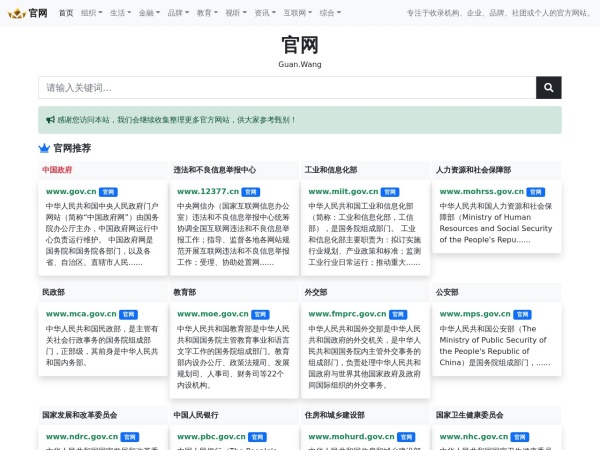Open the 互联网 dropdown menu

(x=297, y=13)
